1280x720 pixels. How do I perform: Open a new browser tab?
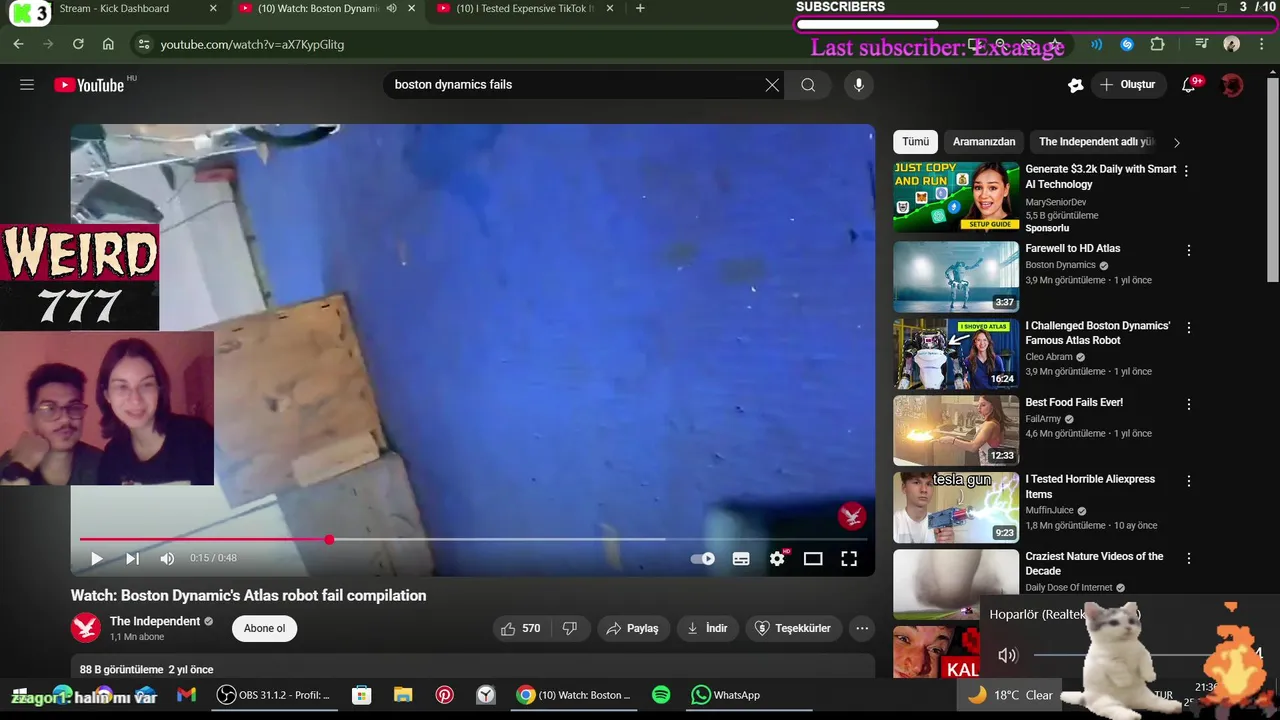640,8
